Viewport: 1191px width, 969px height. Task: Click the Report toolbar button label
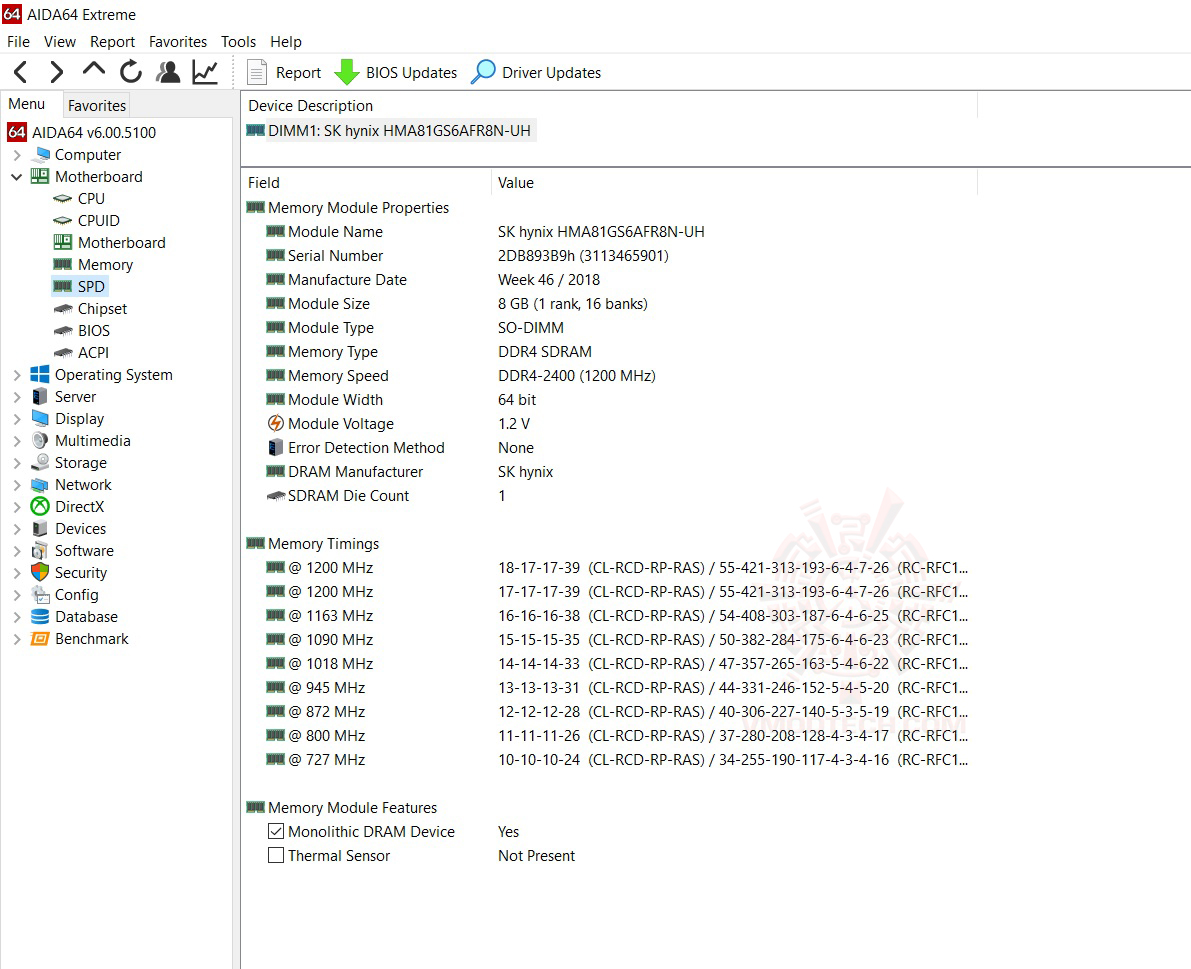click(299, 73)
